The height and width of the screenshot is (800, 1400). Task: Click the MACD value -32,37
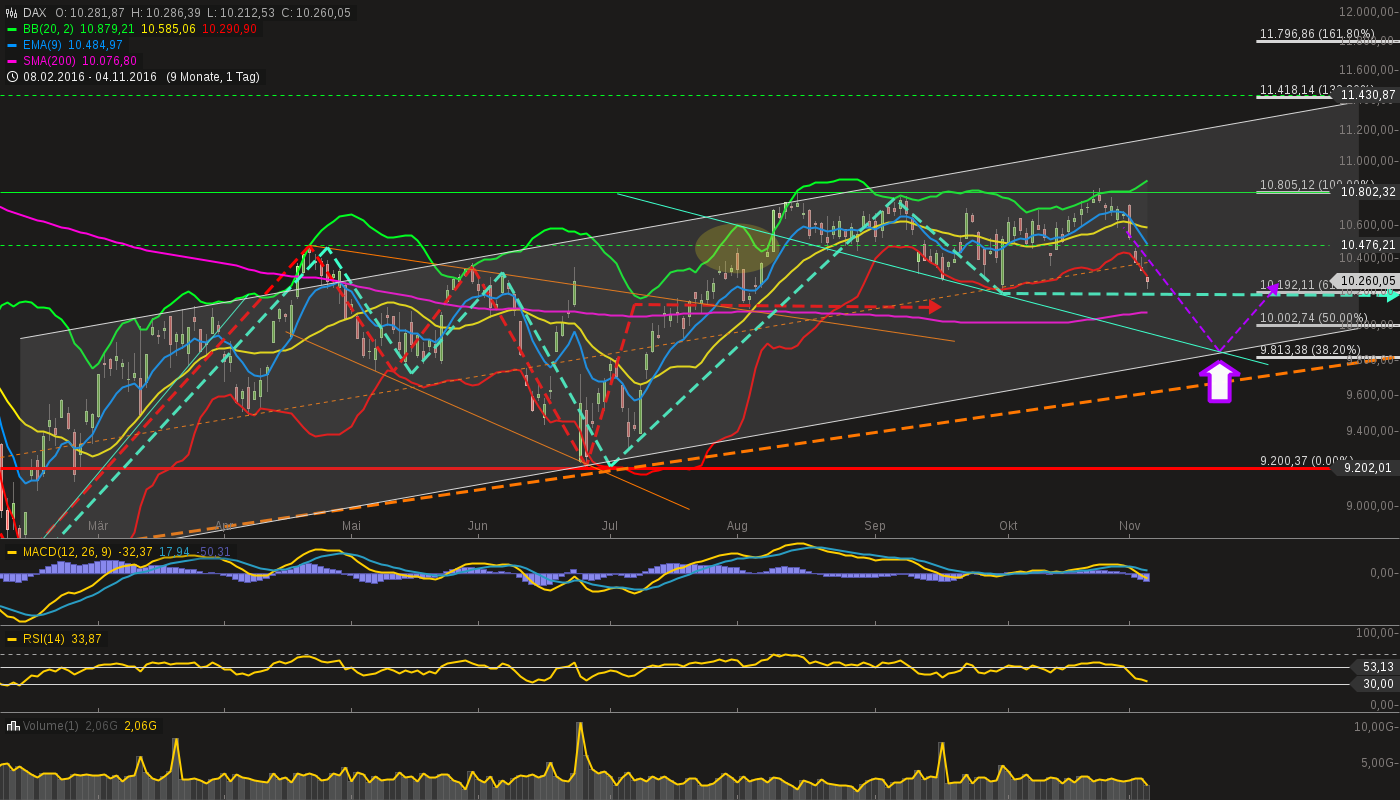point(135,552)
